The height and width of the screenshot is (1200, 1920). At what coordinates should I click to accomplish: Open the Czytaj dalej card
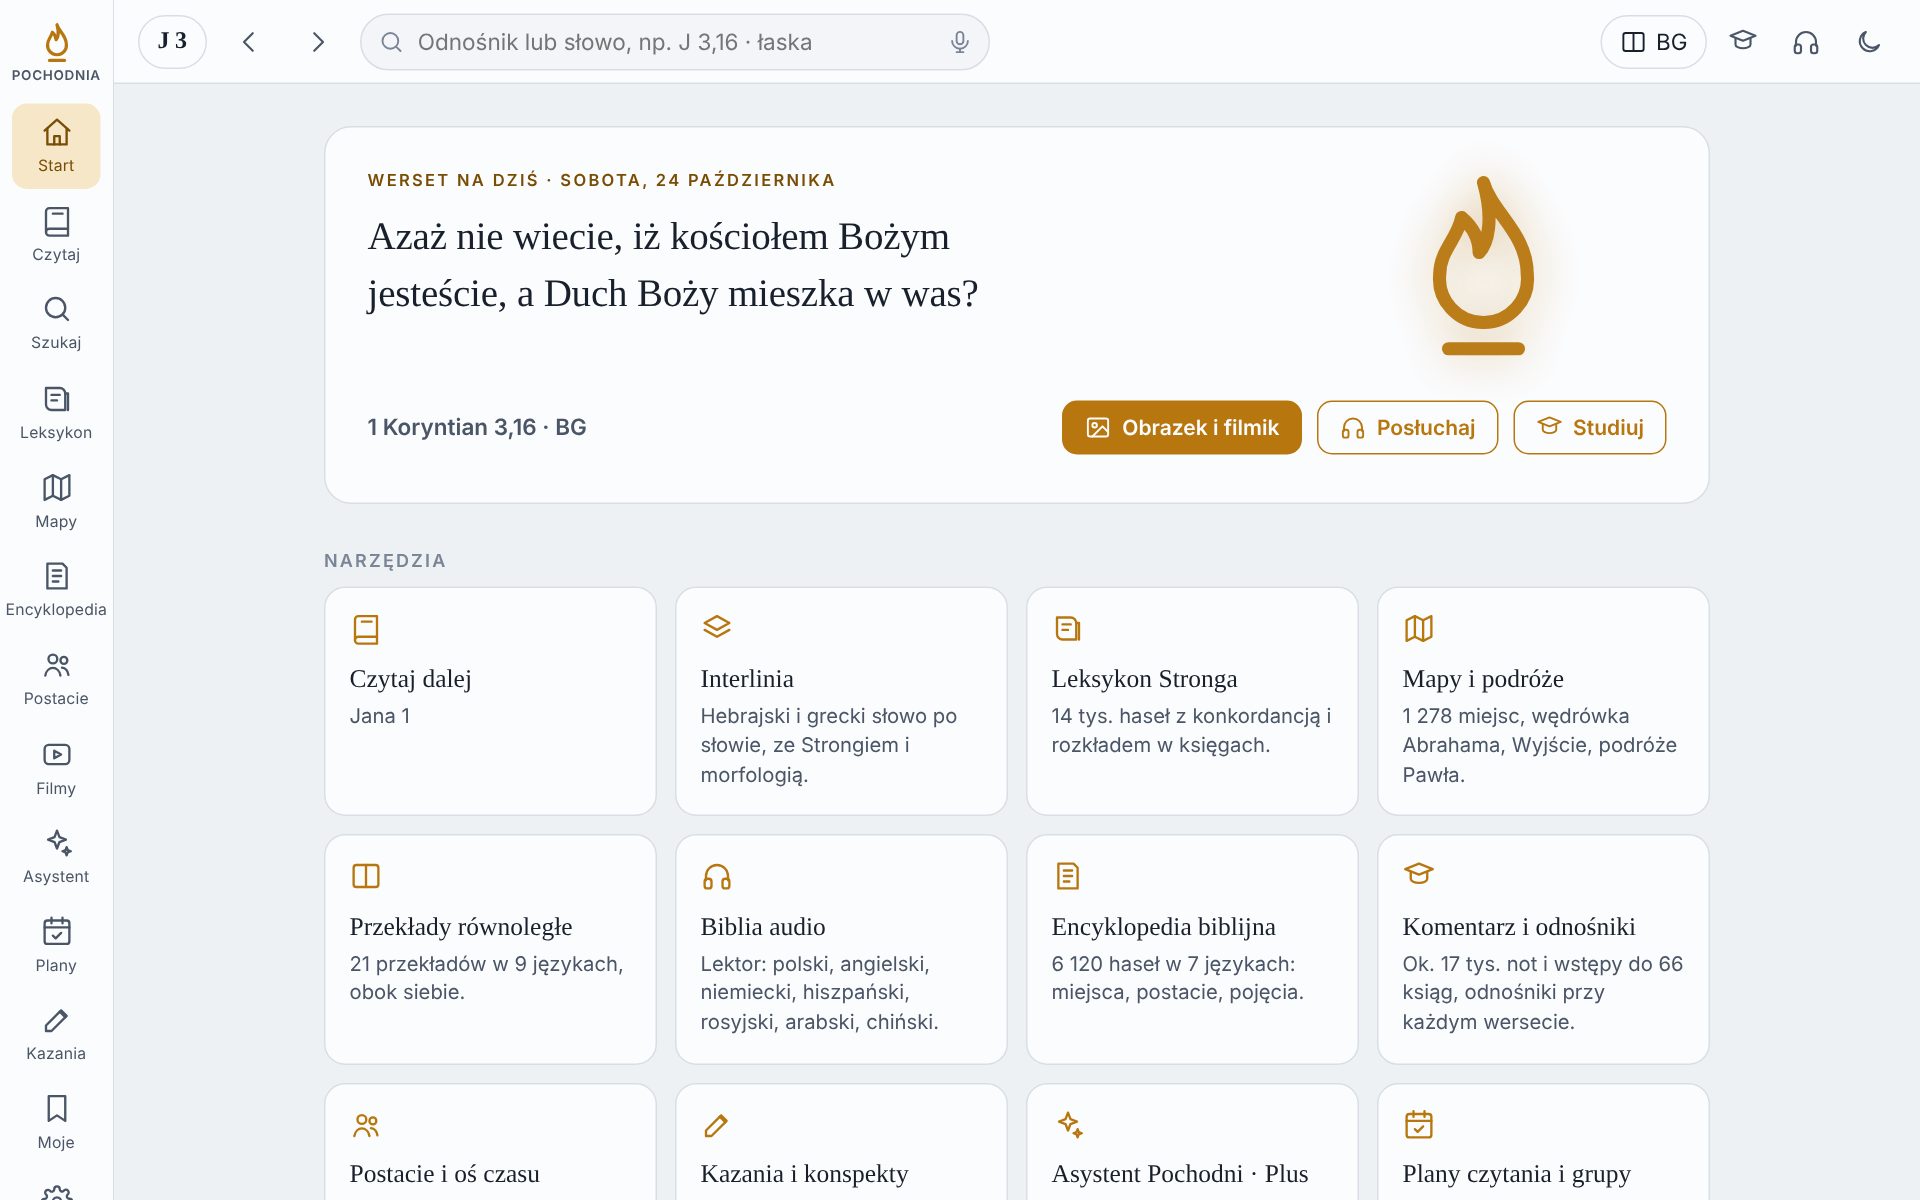pyautogui.click(x=490, y=701)
